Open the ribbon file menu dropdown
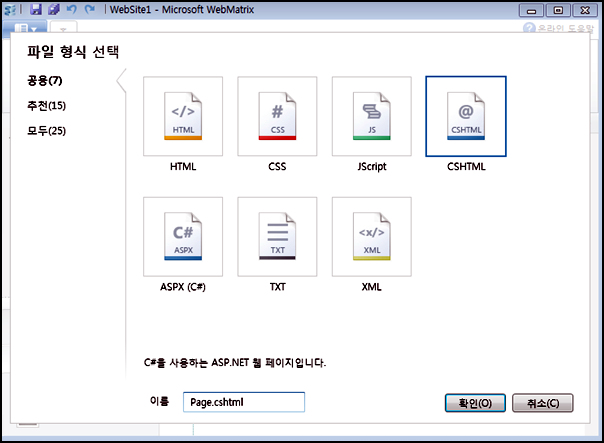The width and height of the screenshot is (604, 443). 25,29
